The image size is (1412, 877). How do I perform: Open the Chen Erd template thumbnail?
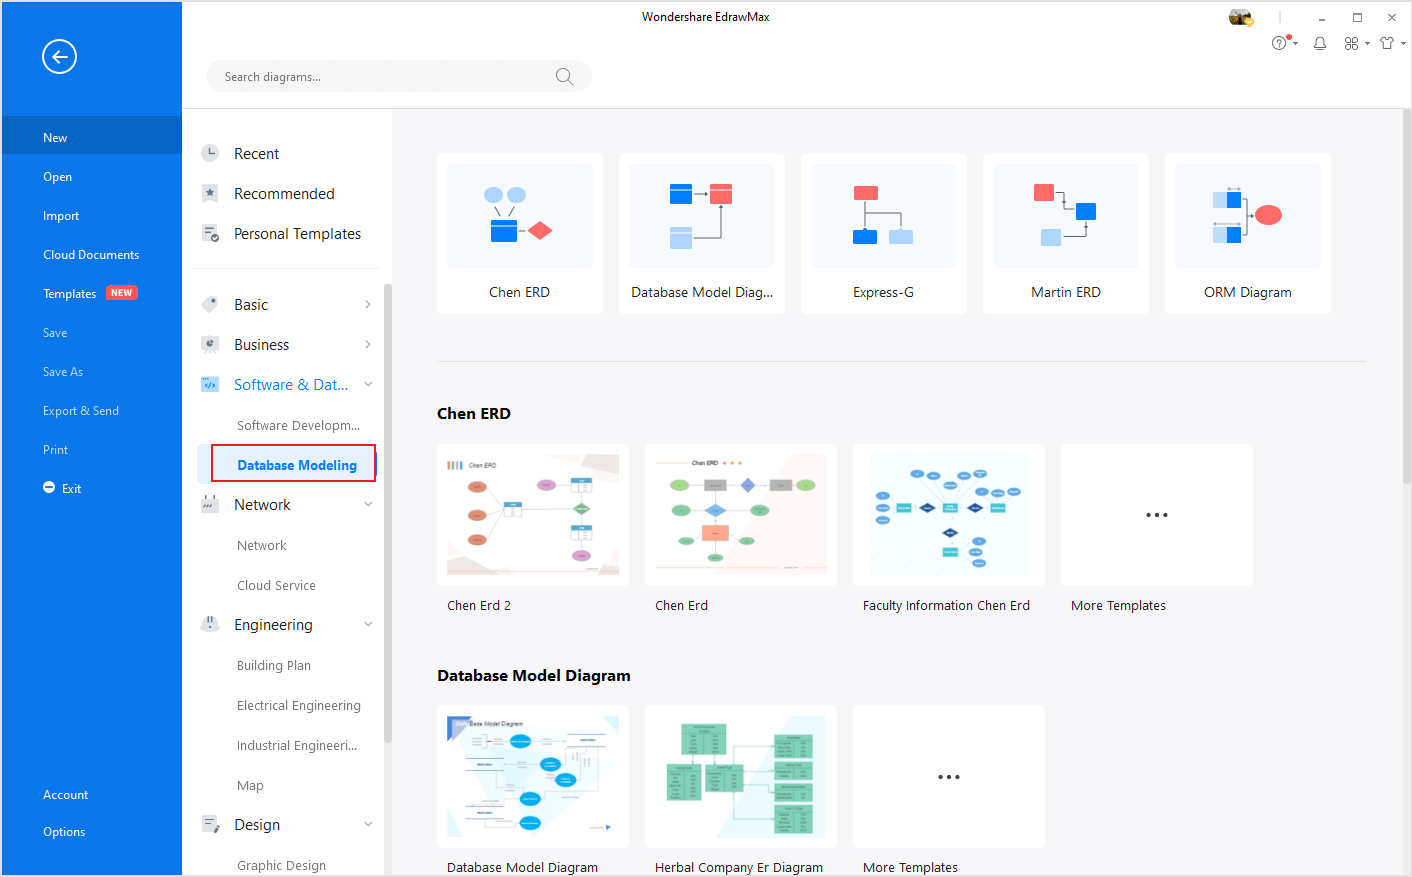click(741, 515)
